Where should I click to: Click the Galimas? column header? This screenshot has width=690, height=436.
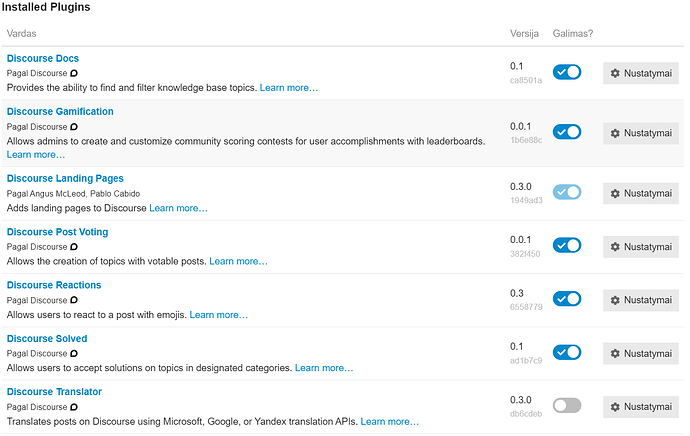(x=573, y=33)
